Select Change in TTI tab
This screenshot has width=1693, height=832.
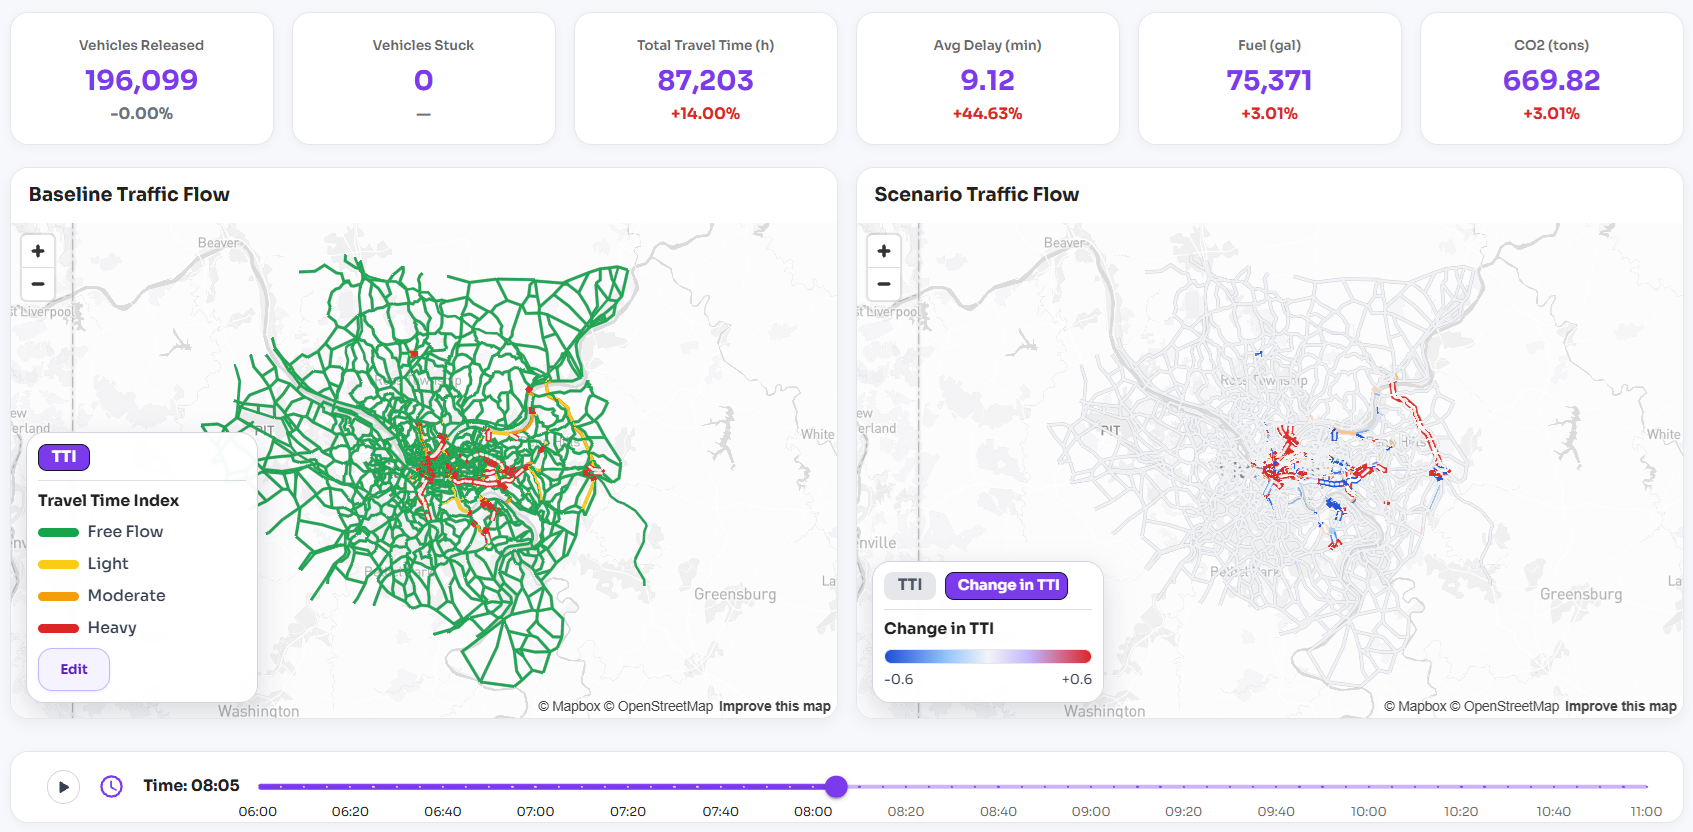click(1007, 585)
